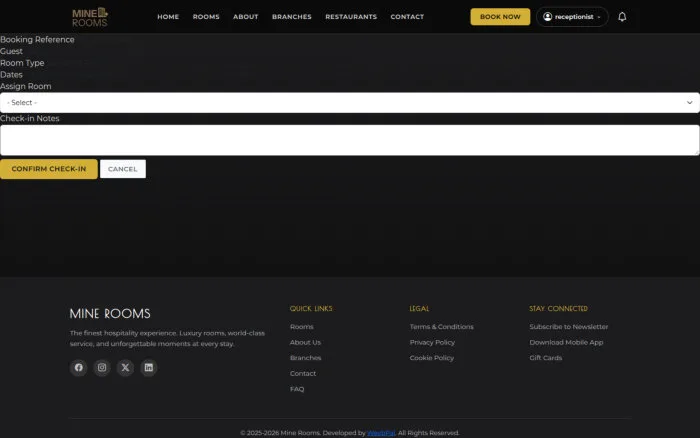Open the Privacy Policy link

click(432, 342)
